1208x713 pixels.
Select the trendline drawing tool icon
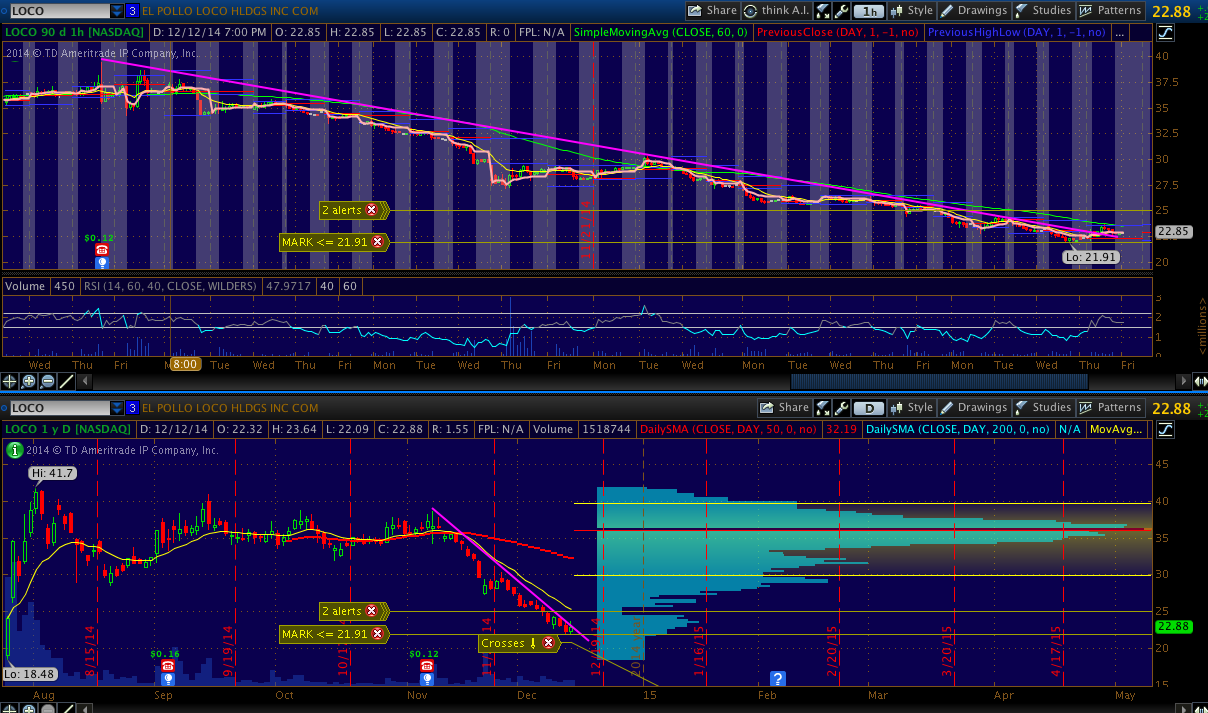pyautogui.click(x=67, y=381)
